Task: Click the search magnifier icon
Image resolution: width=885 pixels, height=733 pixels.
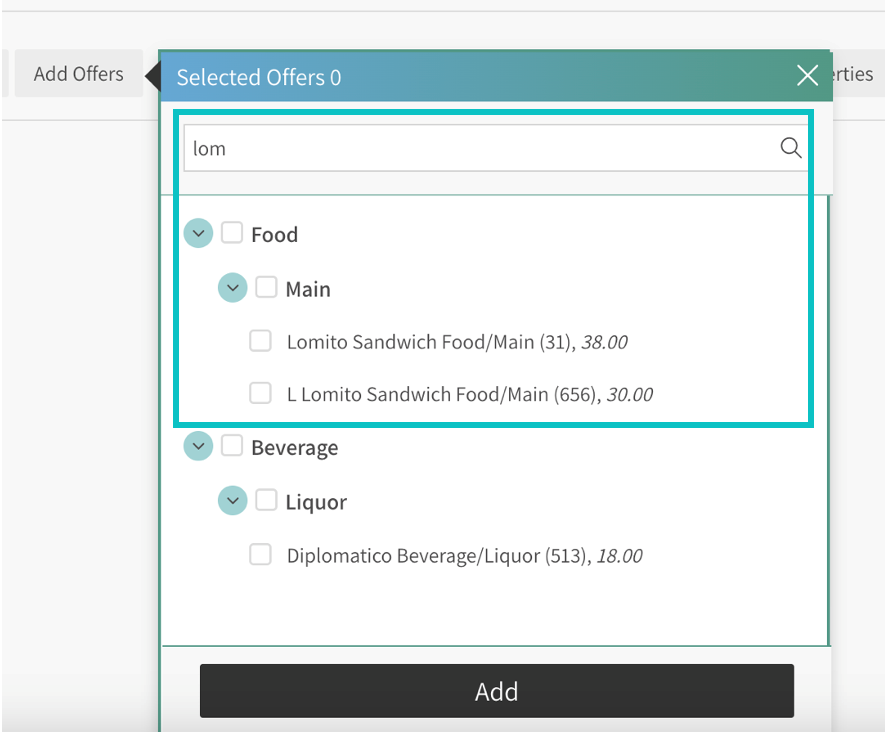Action: (x=790, y=148)
